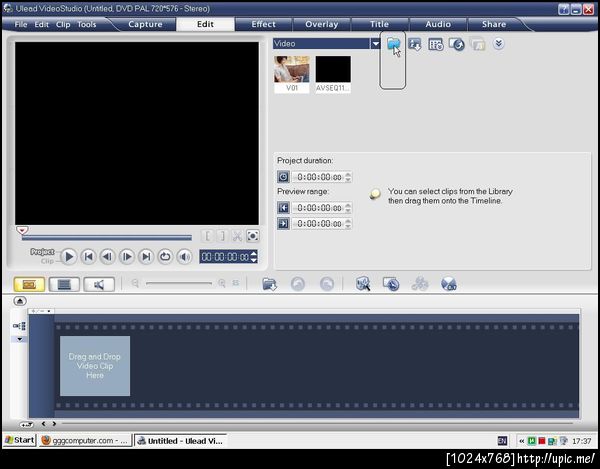The width and height of the screenshot is (600, 469).
Task: Adjust the Project duration time stepper
Action: [348, 177]
